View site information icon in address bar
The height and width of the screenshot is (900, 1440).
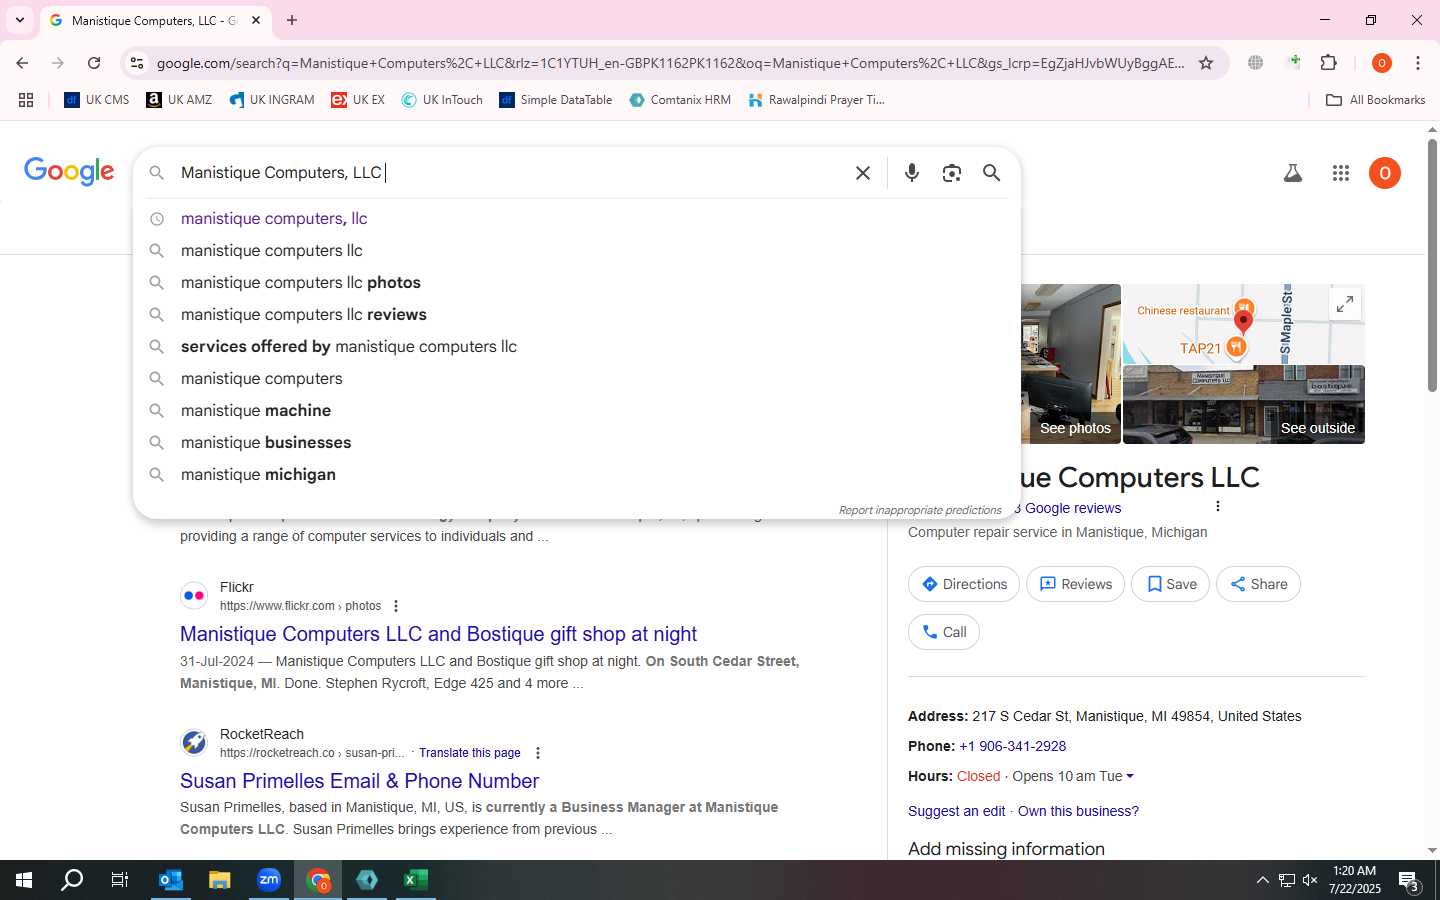(x=137, y=63)
